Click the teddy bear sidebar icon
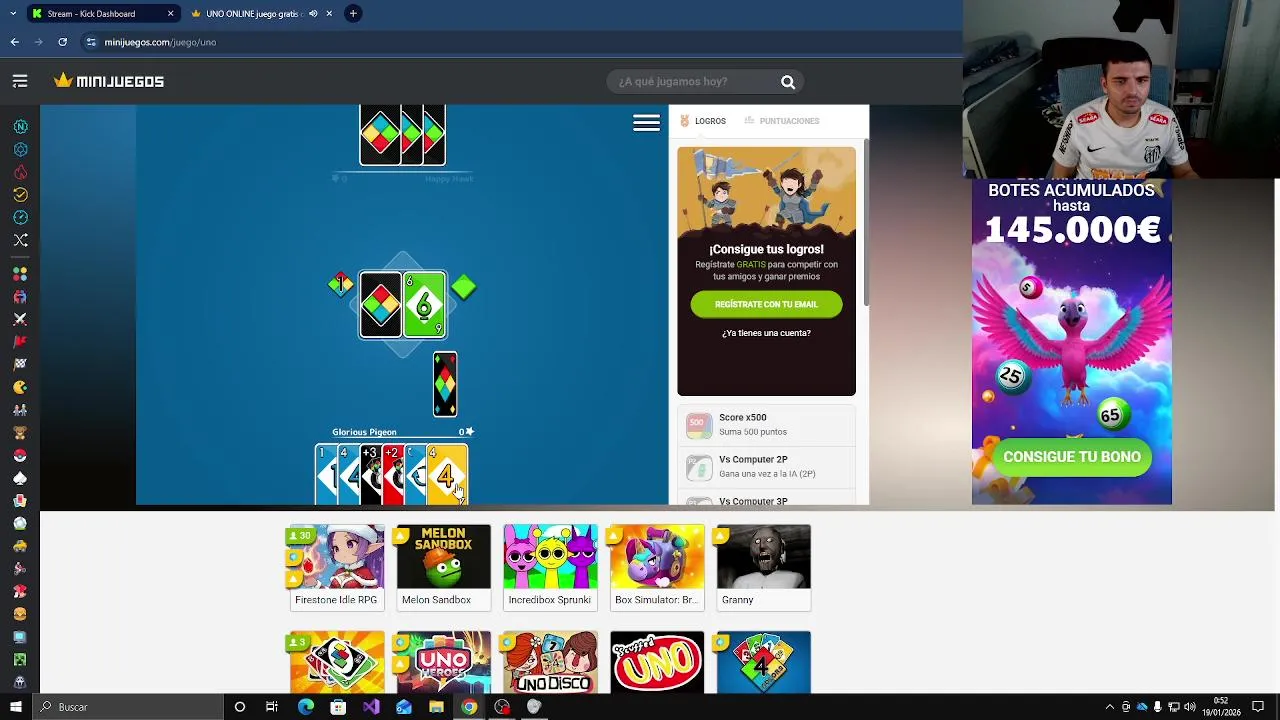 20,433
